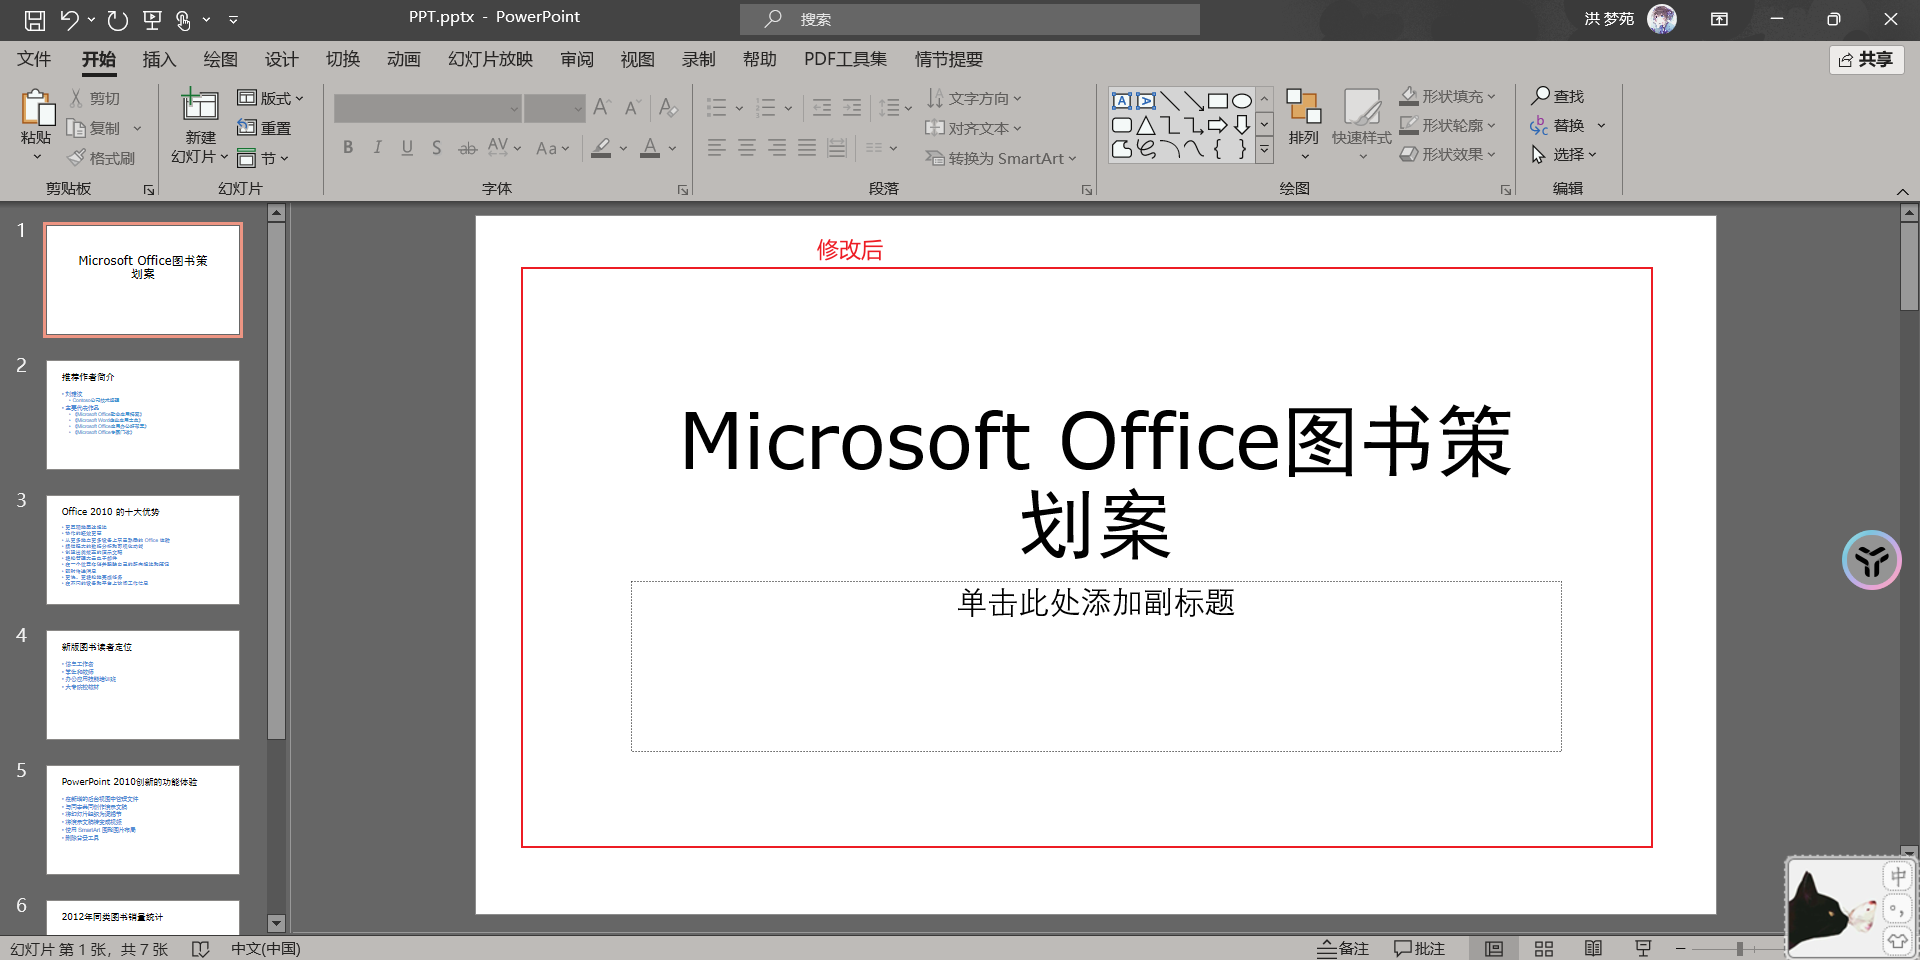Open Layout (版式) dropdown
The image size is (1920, 960).
(270, 98)
